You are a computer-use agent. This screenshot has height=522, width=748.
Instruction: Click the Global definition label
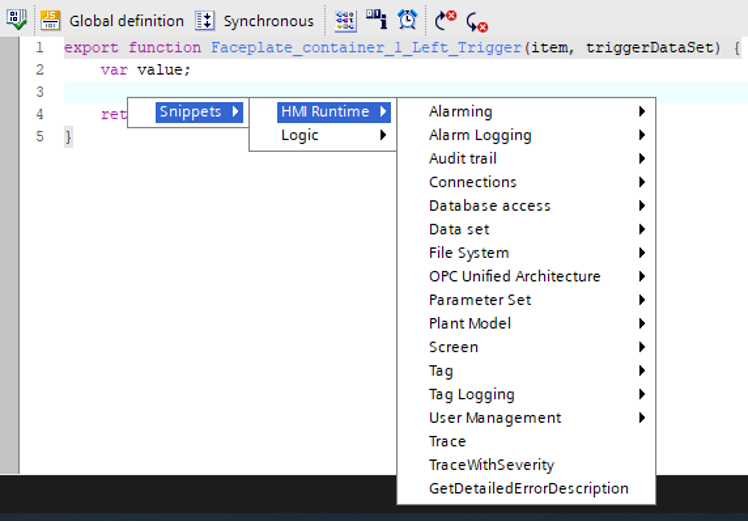pyautogui.click(x=126, y=21)
